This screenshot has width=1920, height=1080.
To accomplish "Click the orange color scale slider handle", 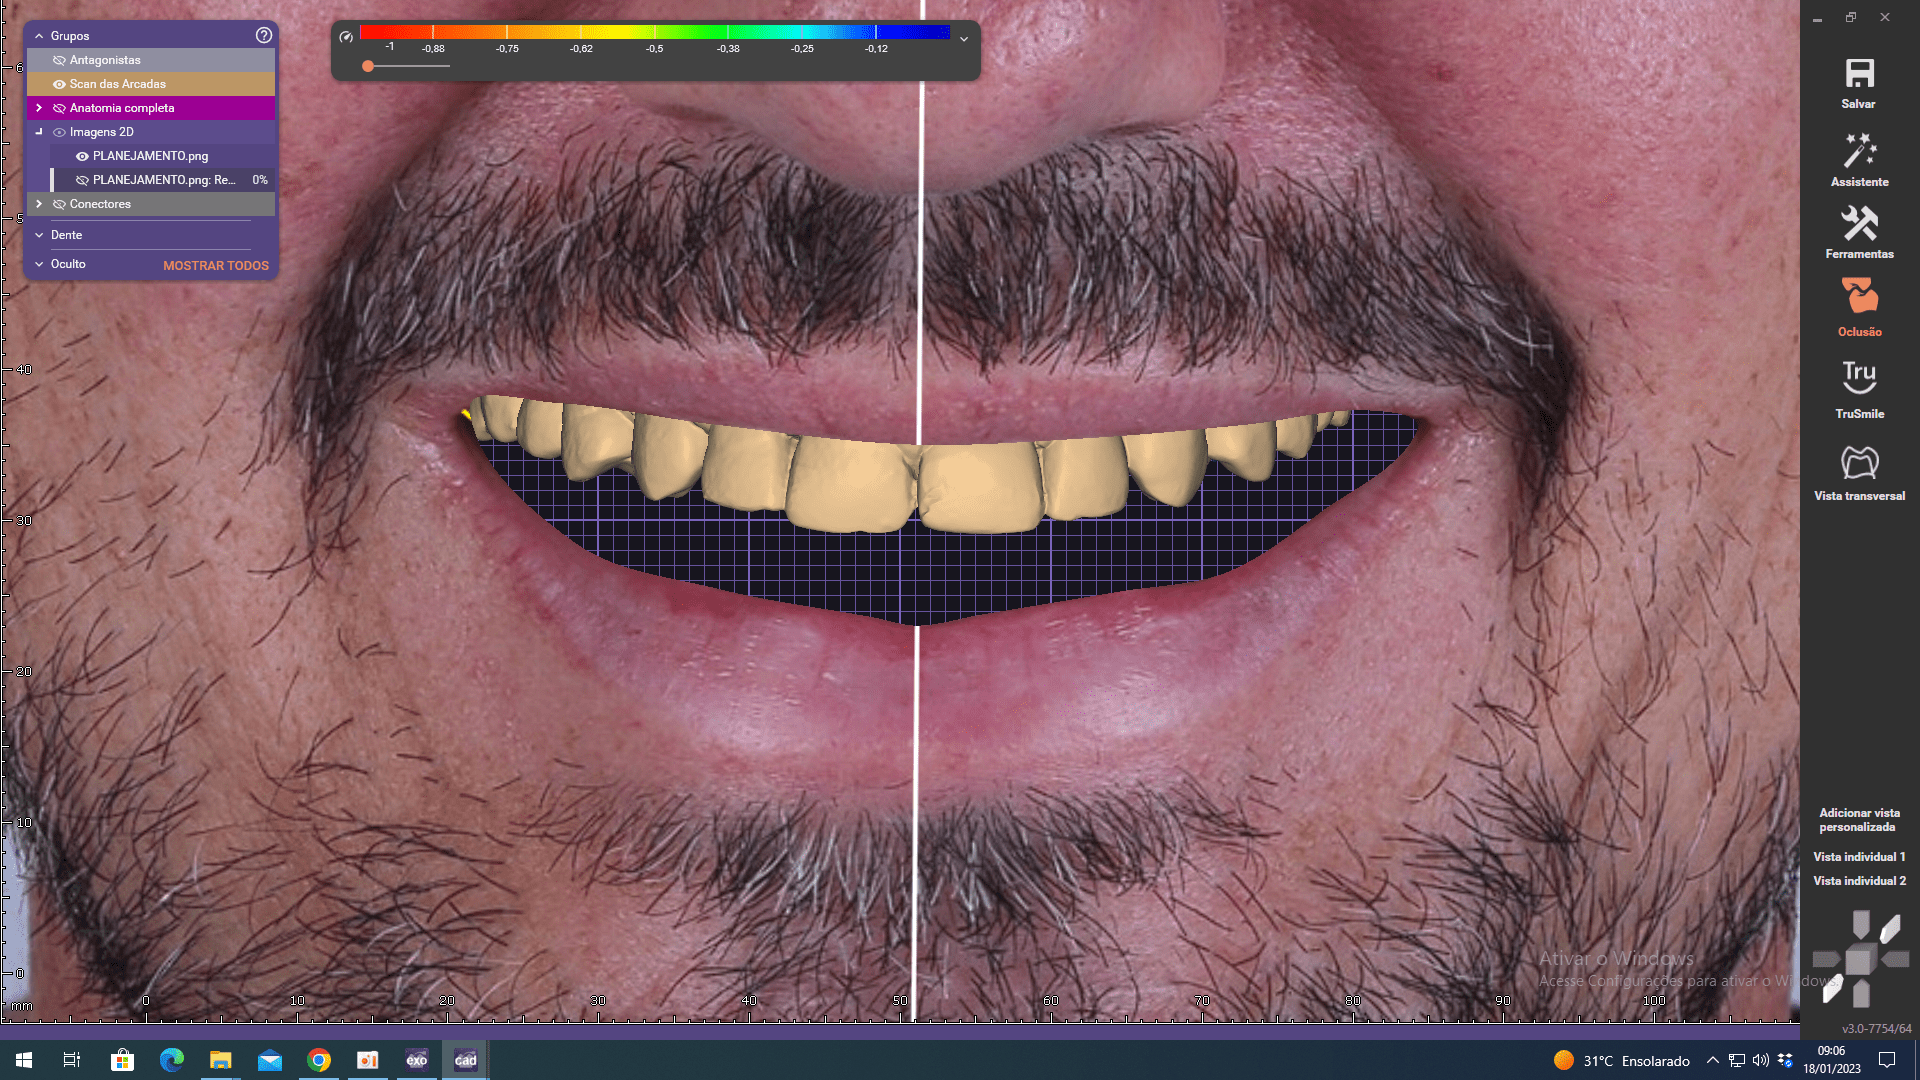I will coord(368,66).
